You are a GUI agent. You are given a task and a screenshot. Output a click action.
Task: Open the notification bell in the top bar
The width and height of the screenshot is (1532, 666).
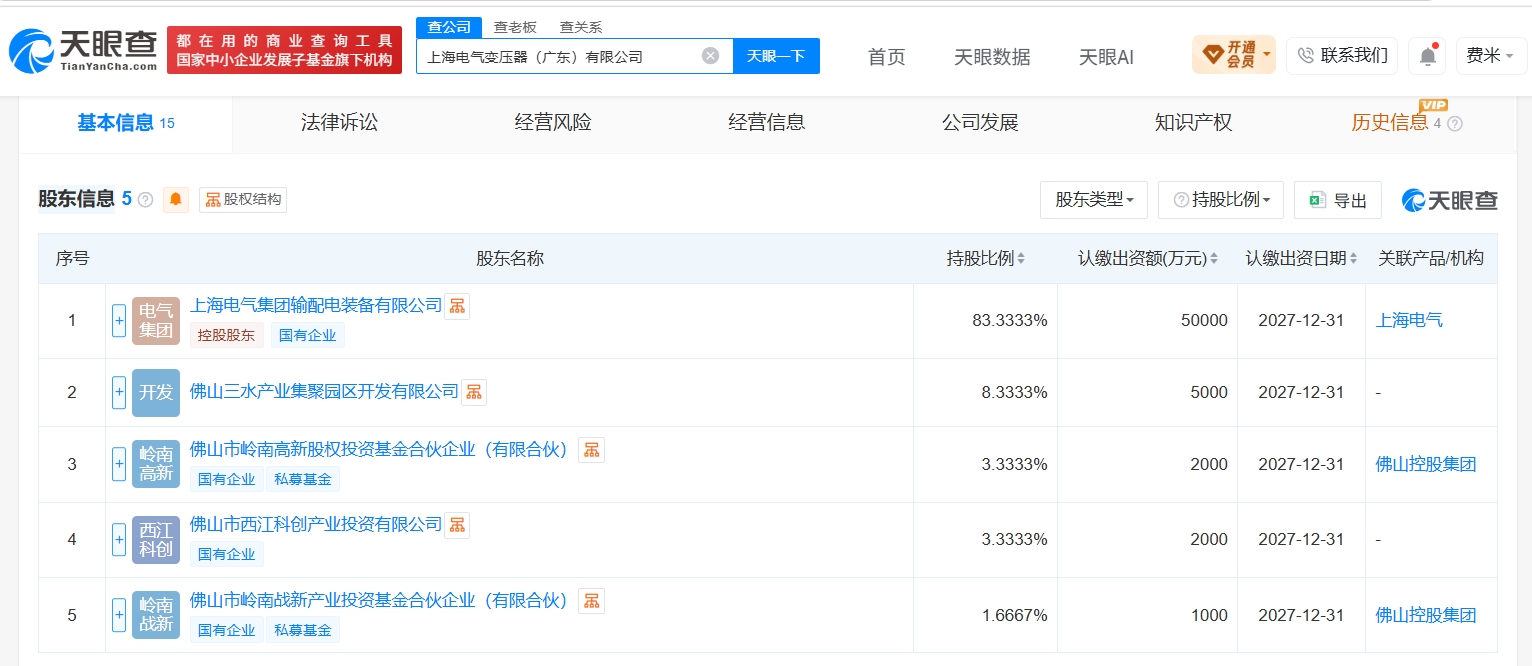point(1427,56)
